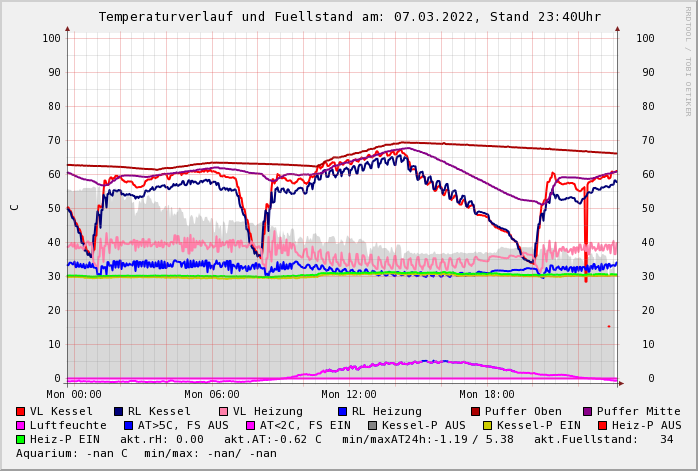Click the green Heiz-P EIN swatch
This screenshot has height=471, width=698.
click(21, 440)
